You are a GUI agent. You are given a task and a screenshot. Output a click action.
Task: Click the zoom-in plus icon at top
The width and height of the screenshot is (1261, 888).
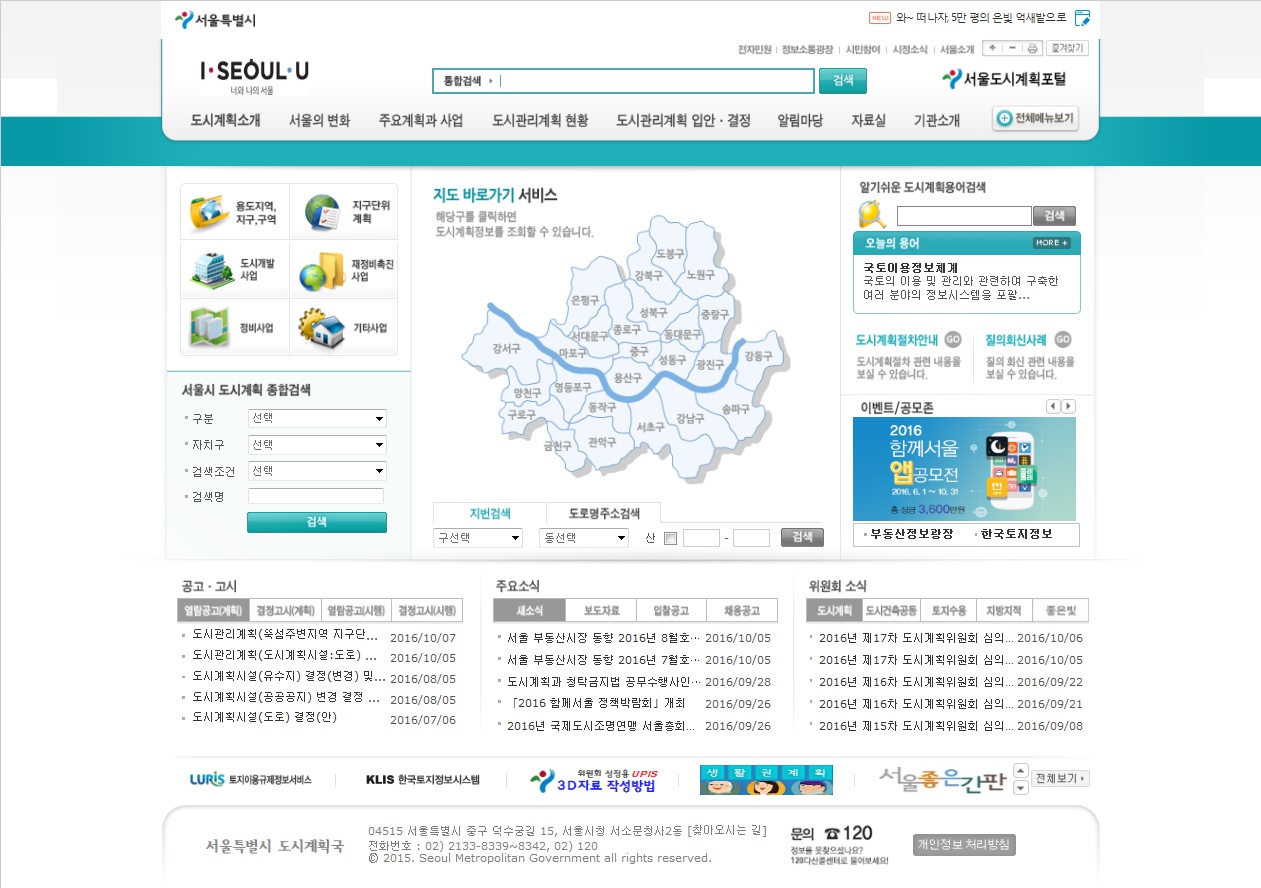[992, 48]
